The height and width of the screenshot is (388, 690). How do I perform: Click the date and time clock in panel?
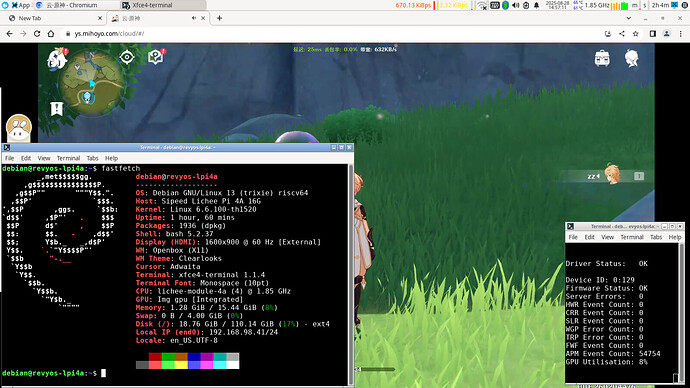pyautogui.click(x=558, y=5)
